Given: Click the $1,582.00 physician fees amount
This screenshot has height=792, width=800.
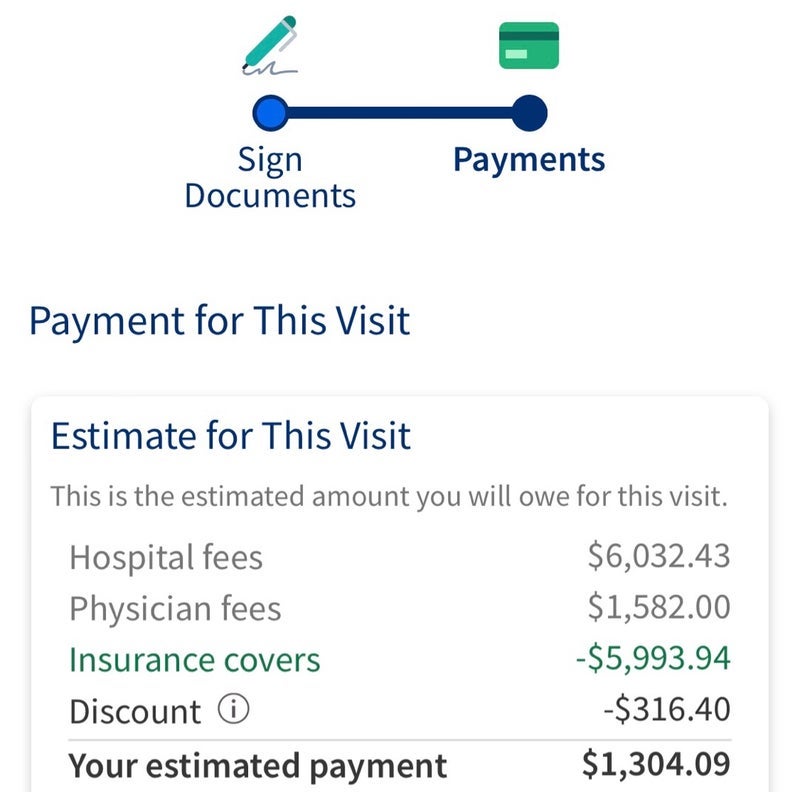Looking at the screenshot, I should point(659,608).
